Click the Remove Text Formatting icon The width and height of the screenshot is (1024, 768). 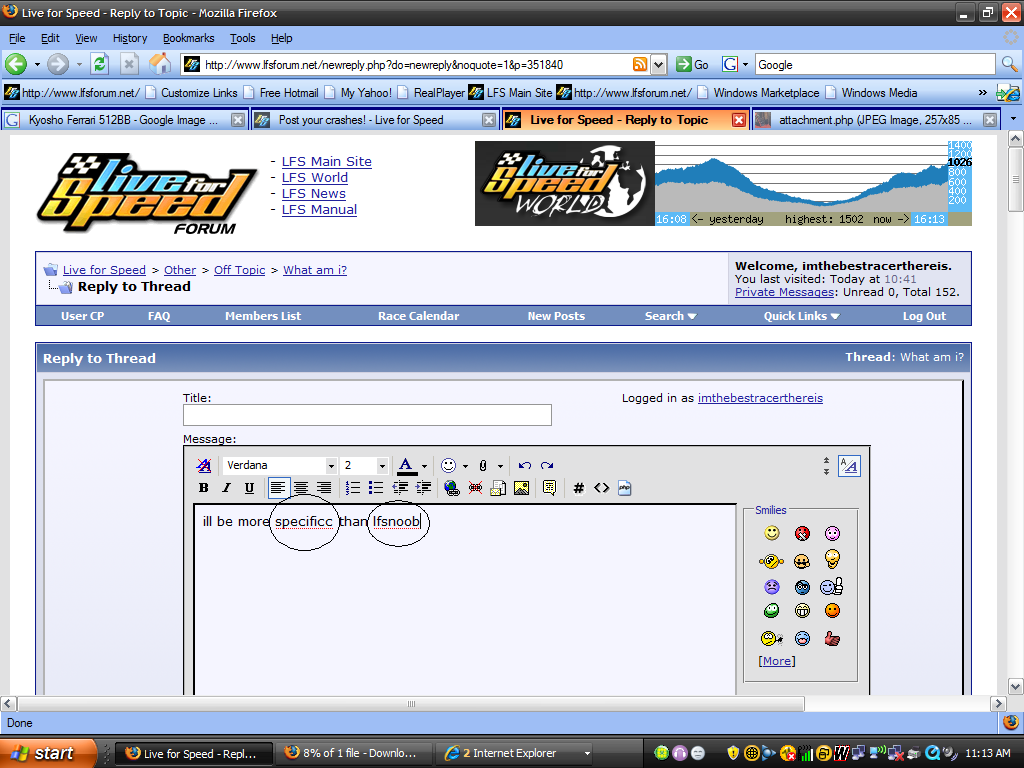pos(203,466)
